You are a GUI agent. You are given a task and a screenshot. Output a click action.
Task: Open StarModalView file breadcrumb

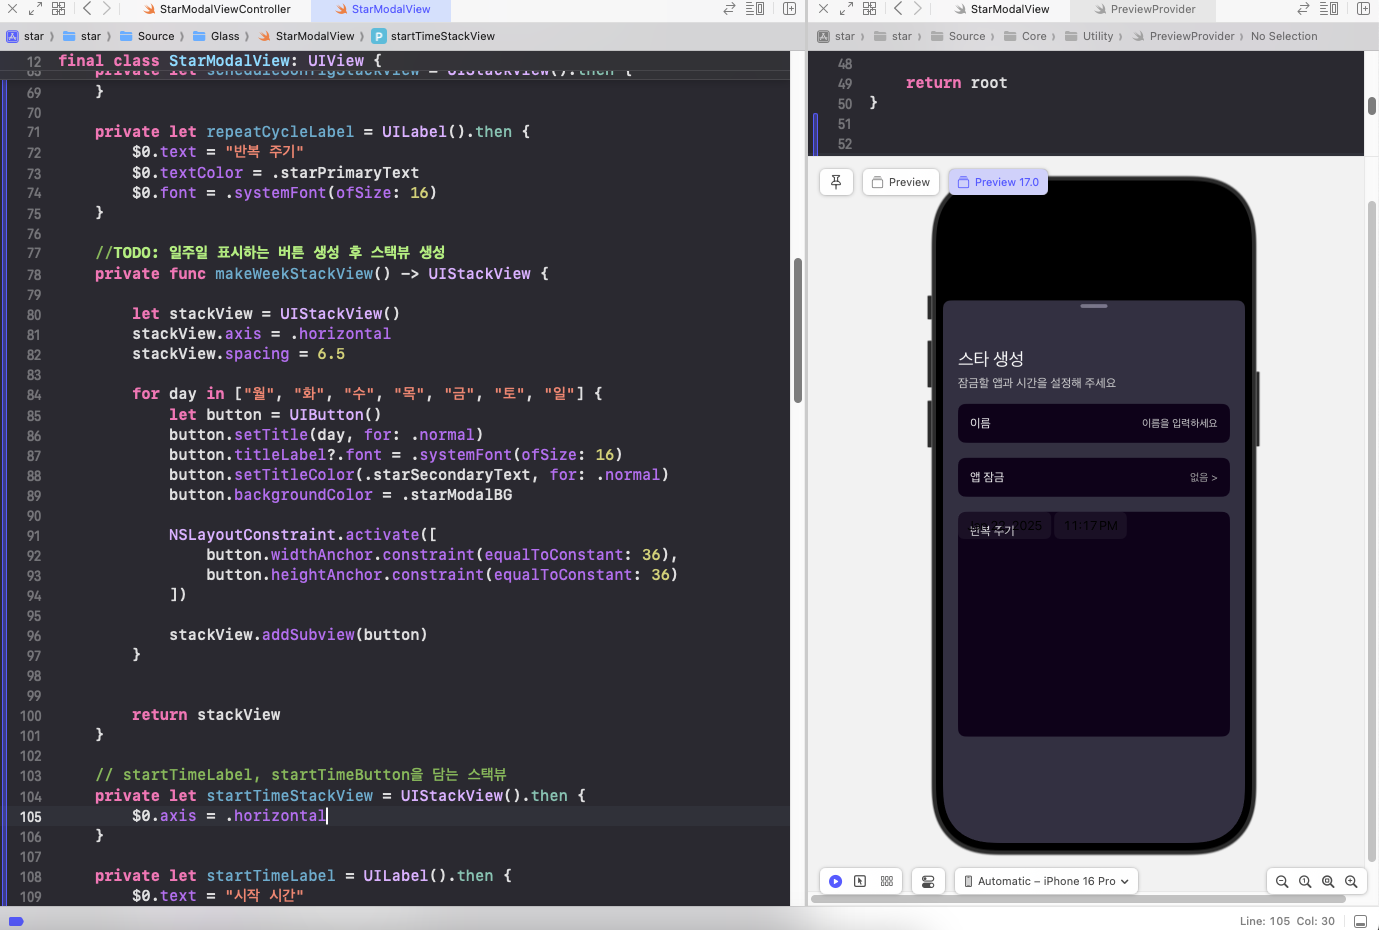pyautogui.click(x=307, y=36)
